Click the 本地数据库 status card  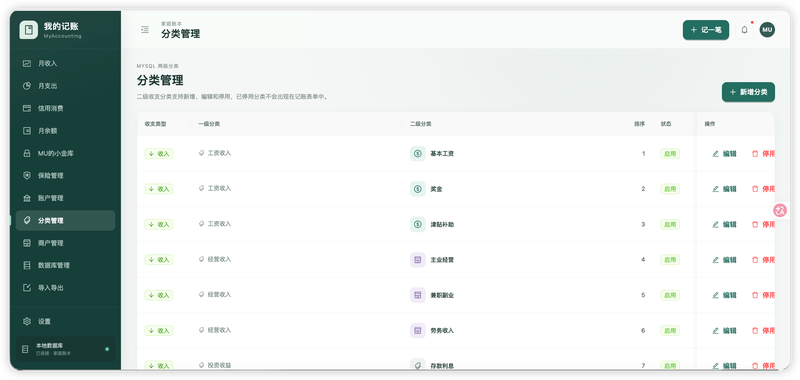[65, 349]
